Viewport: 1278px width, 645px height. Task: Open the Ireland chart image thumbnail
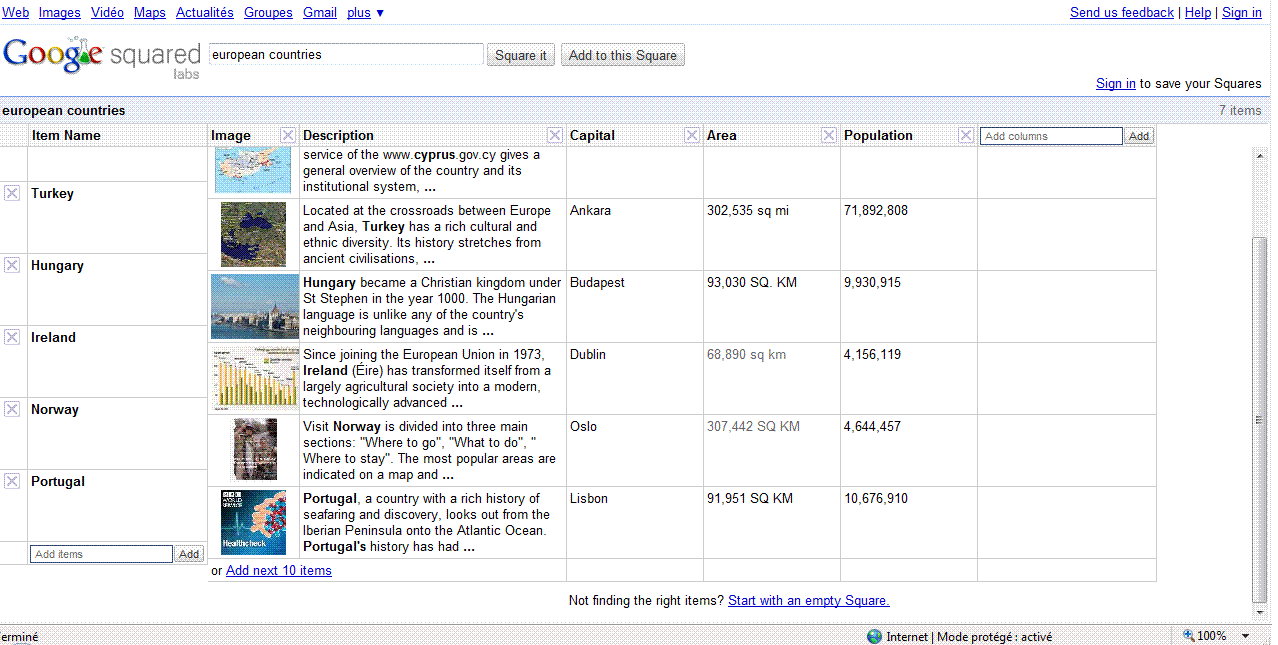tap(255, 379)
